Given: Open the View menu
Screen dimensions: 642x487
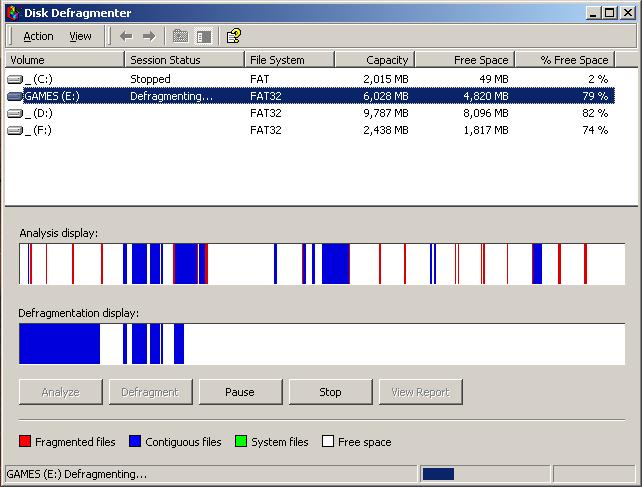Looking at the screenshot, I should coord(80,36).
